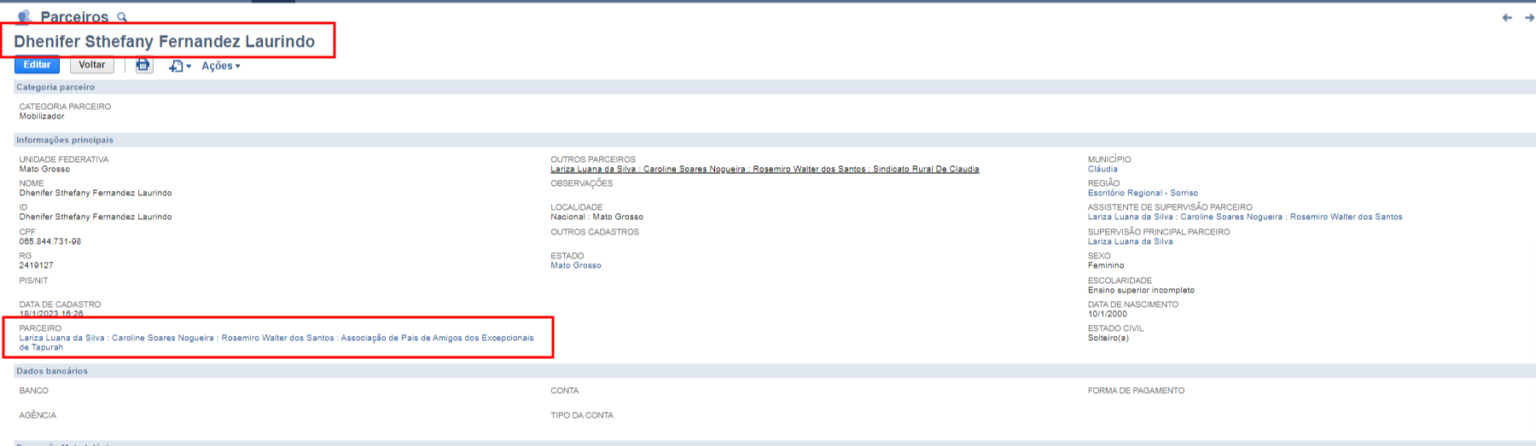
Task: Open the Outros Parceiros Sindicato Rural link
Action: click(764, 169)
